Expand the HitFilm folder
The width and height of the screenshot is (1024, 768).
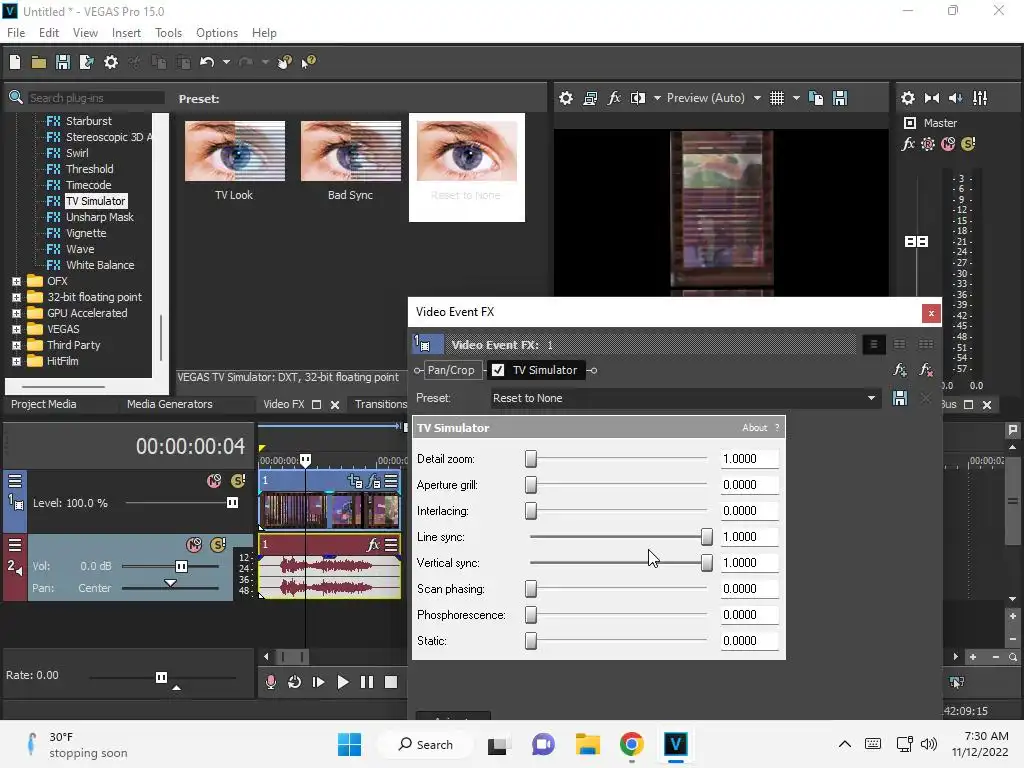click(16, 361)
